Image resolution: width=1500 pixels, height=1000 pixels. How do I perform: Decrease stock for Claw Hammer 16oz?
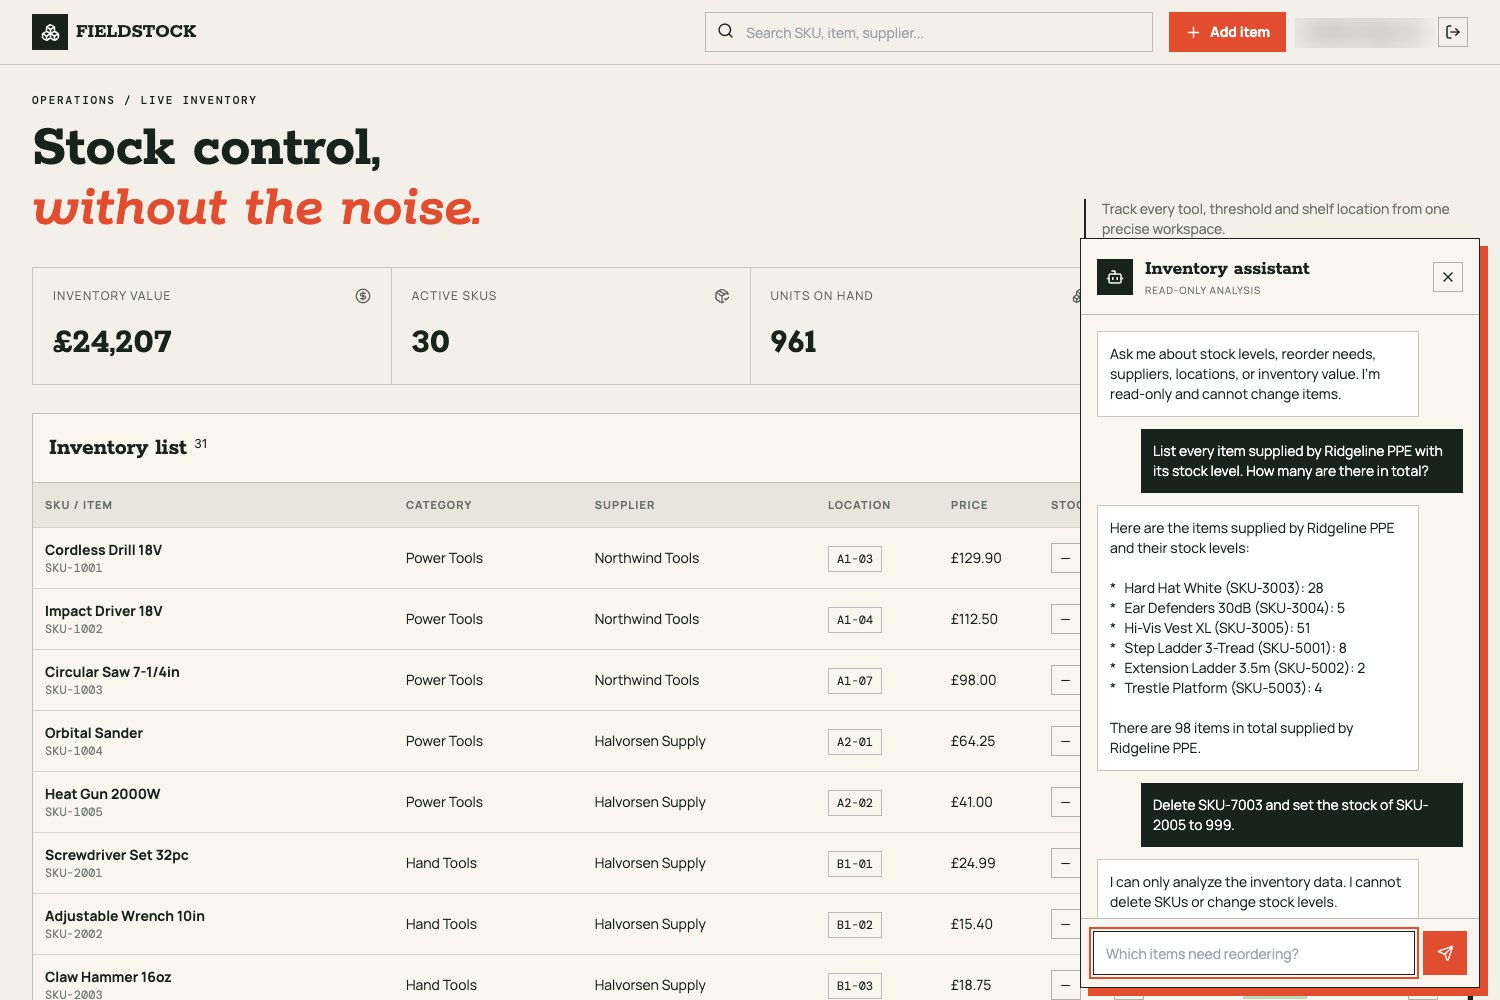click(1065, 985)
